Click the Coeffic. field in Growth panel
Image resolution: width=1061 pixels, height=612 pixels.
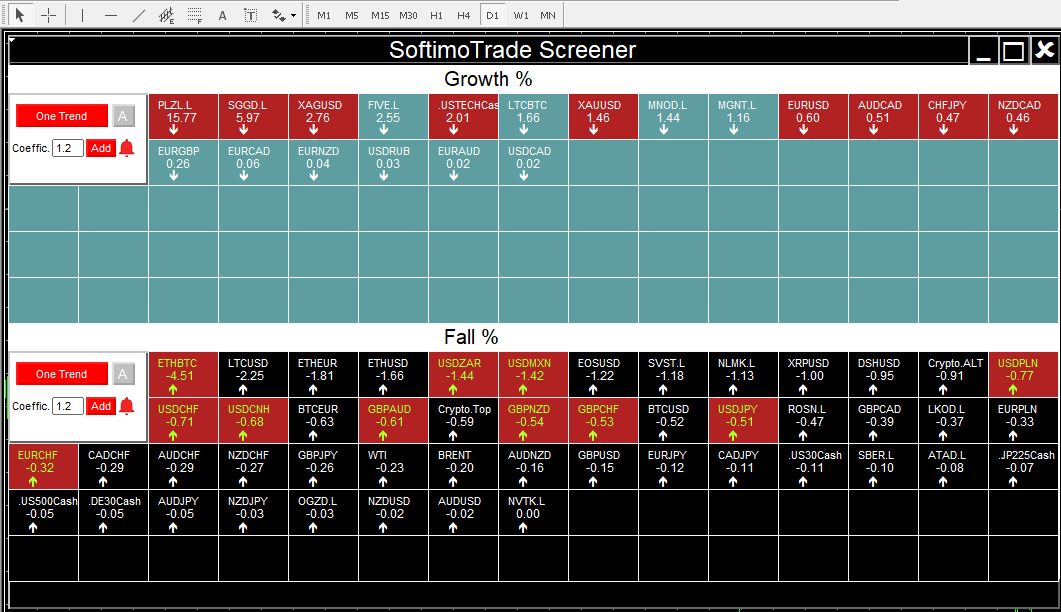coord(68,148)
